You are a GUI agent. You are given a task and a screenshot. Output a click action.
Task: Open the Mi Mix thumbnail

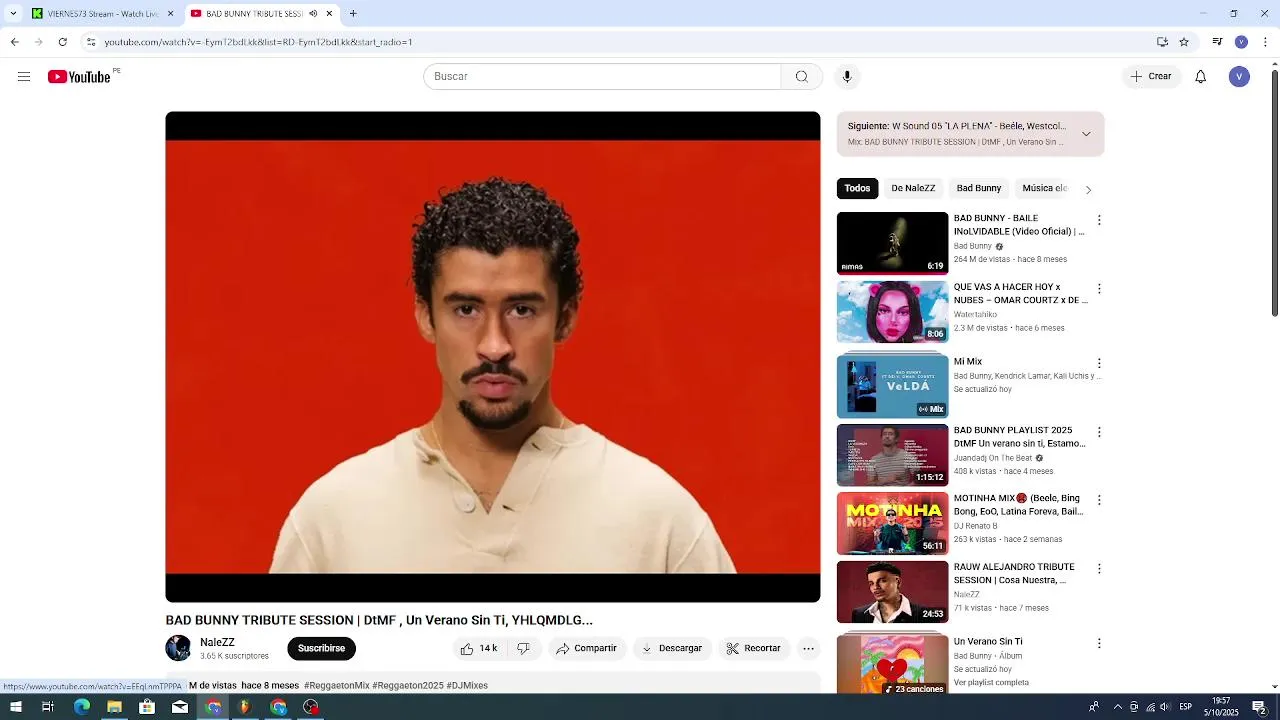click(892, 386)
